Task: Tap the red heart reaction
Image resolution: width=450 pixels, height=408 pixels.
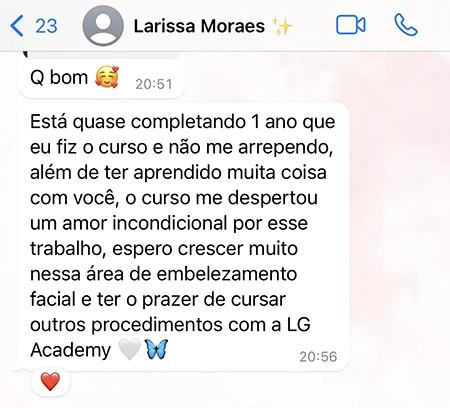Action: (x=50, y=382)
